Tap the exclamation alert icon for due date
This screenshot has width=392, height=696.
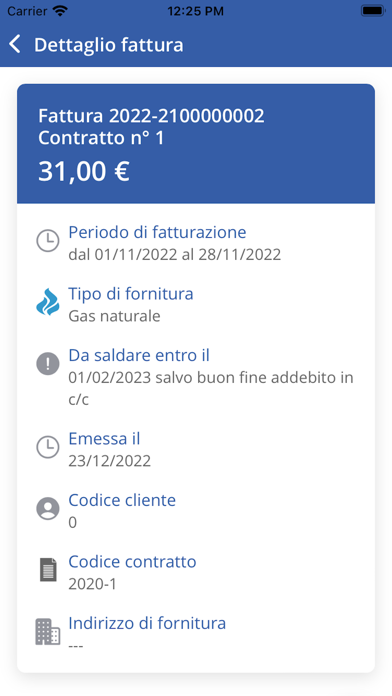48,364
